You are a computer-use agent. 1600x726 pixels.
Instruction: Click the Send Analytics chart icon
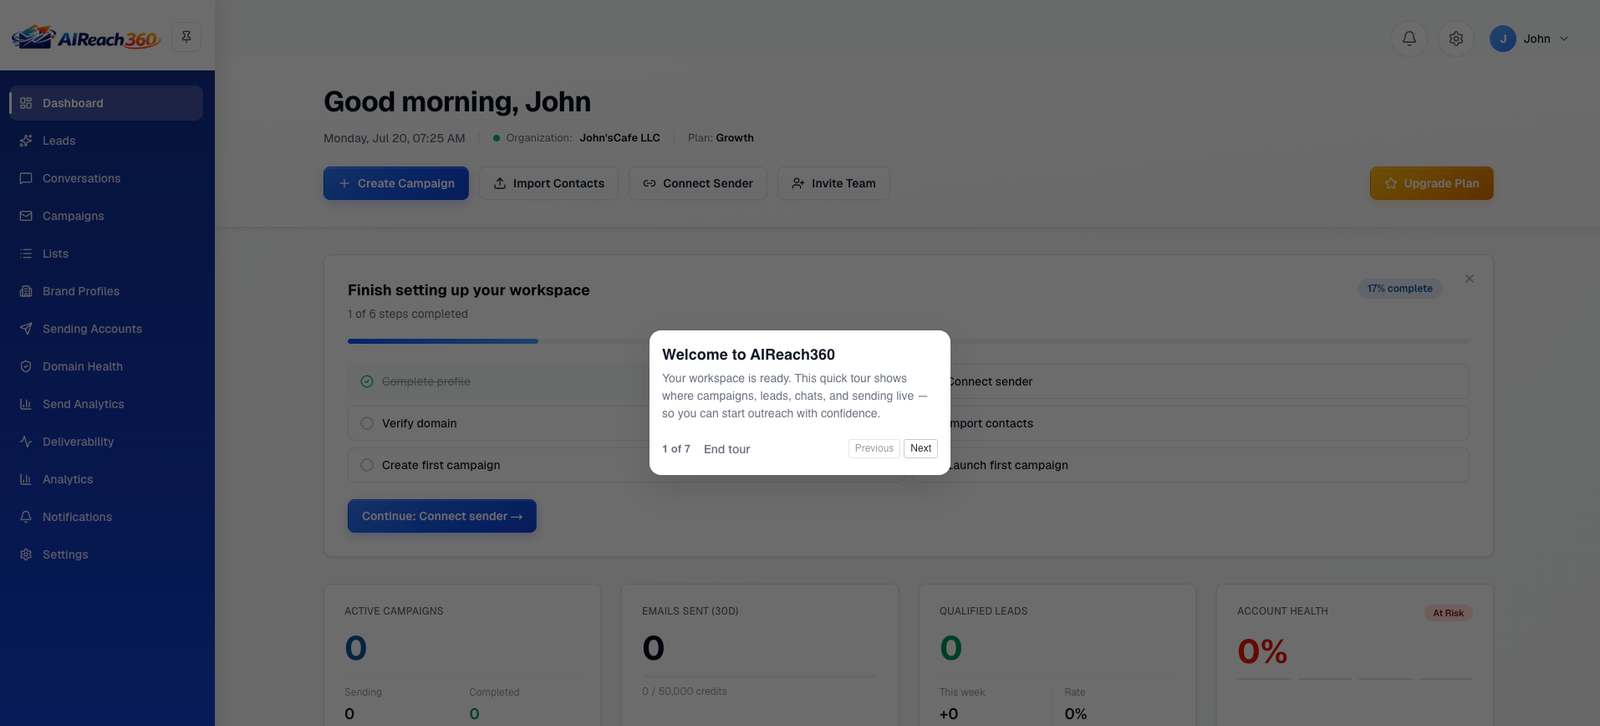[x=26, y=404]
